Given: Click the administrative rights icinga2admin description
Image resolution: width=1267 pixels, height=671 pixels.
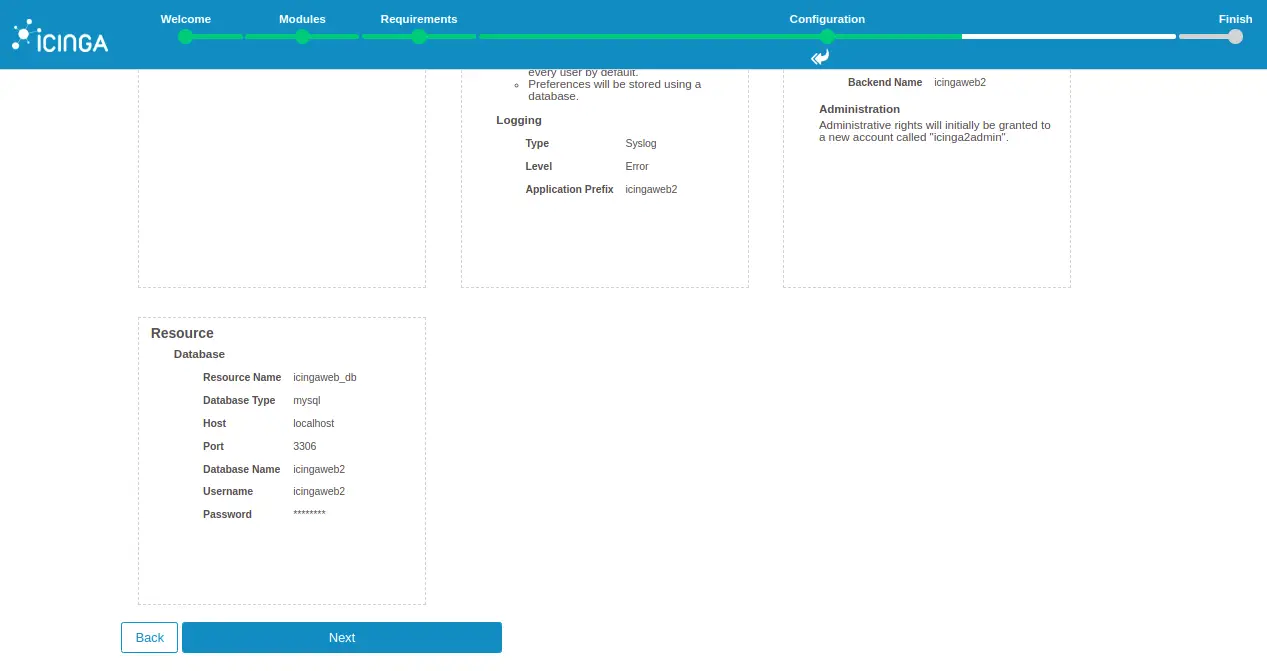Looking at the screenshot, I should click(935, 131).
